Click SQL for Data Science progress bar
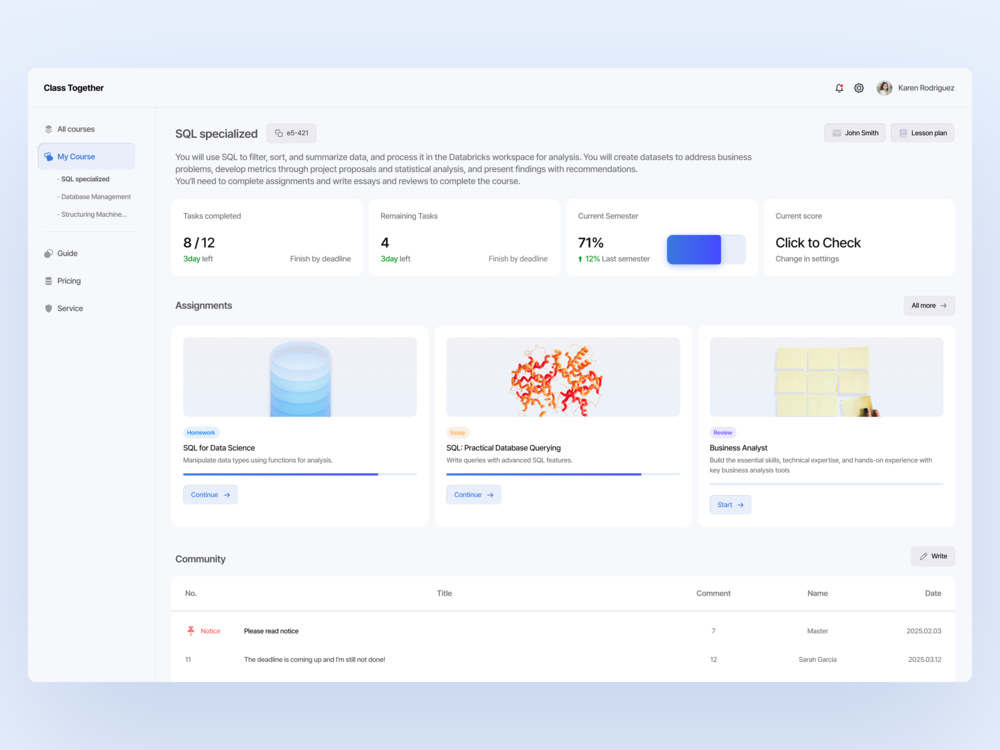Screen dimensions: 1000x750 pos(300,474)
